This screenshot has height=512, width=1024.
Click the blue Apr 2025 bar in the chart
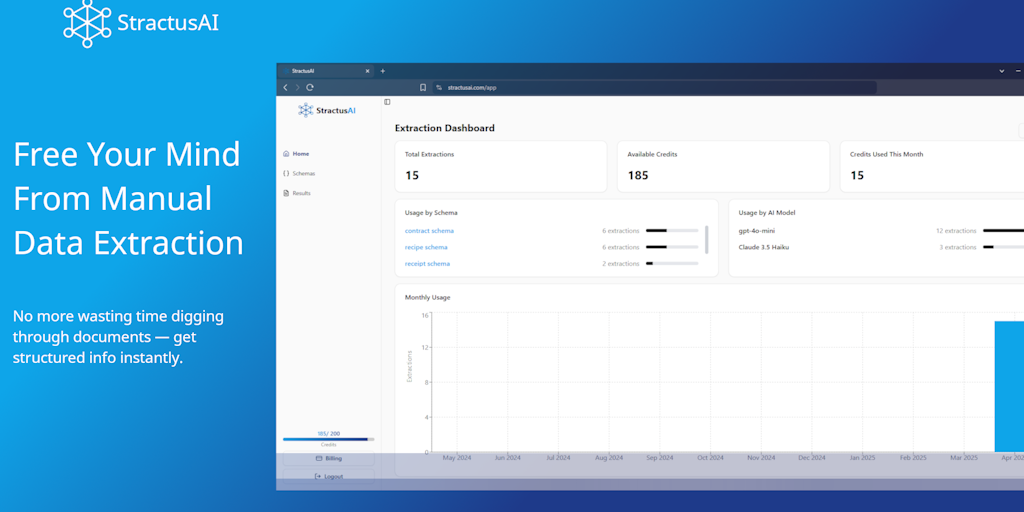coord(1009,387)
